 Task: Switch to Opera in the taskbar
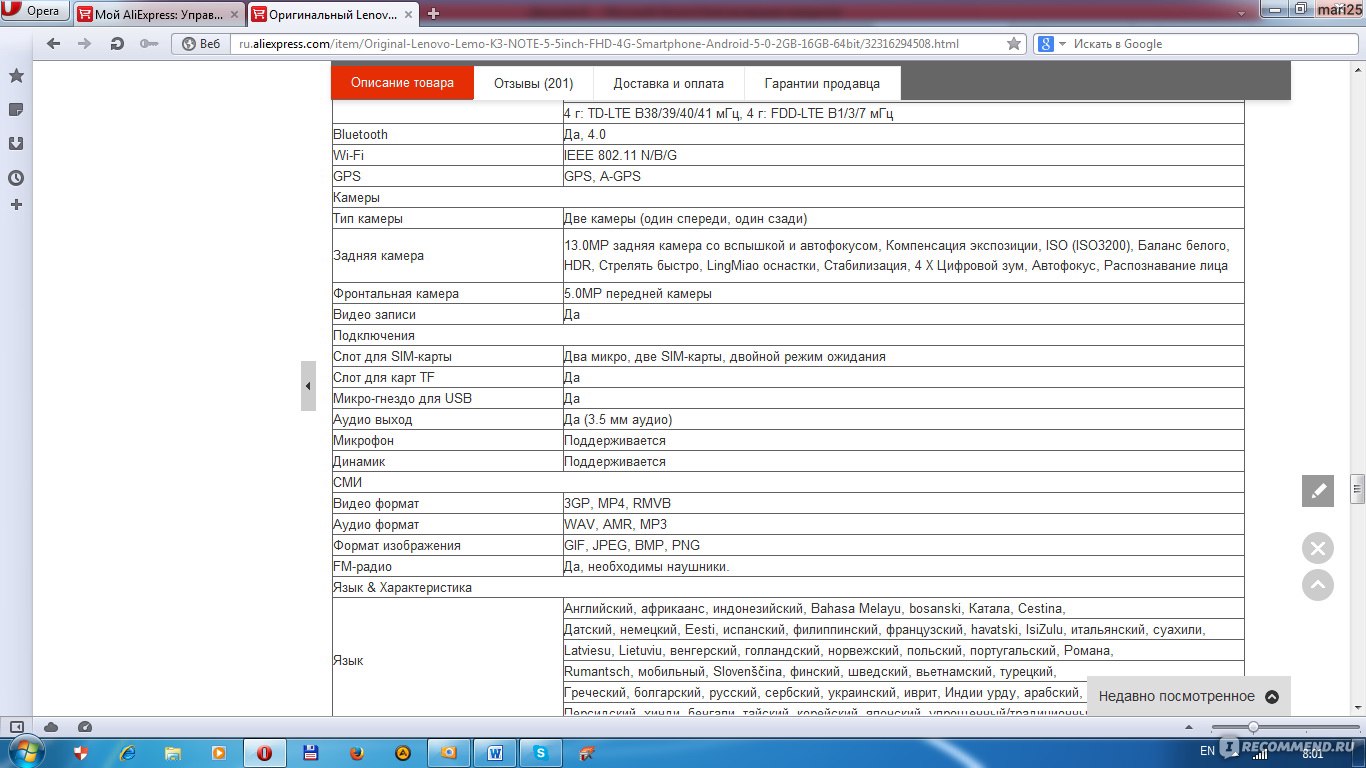264,753
